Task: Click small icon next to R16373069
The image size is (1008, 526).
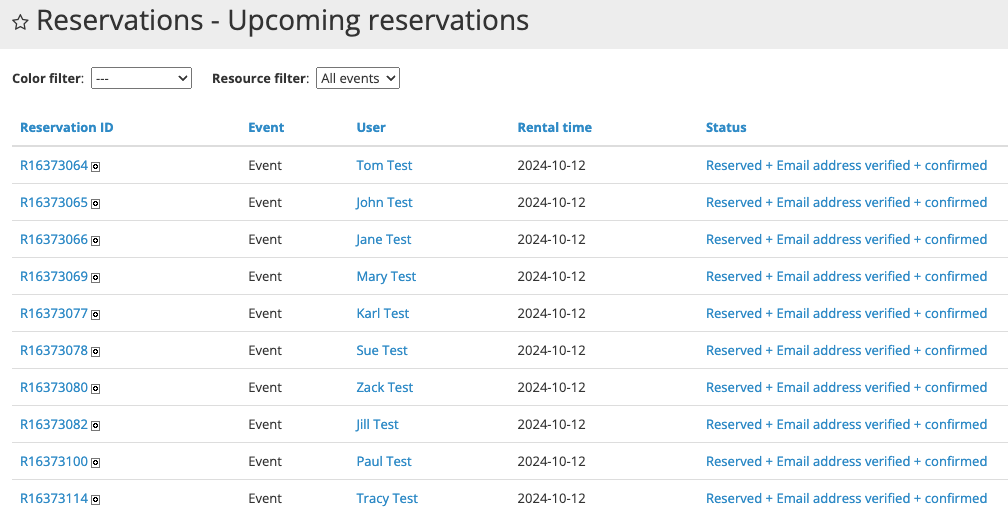Action: tap(96, 278)
